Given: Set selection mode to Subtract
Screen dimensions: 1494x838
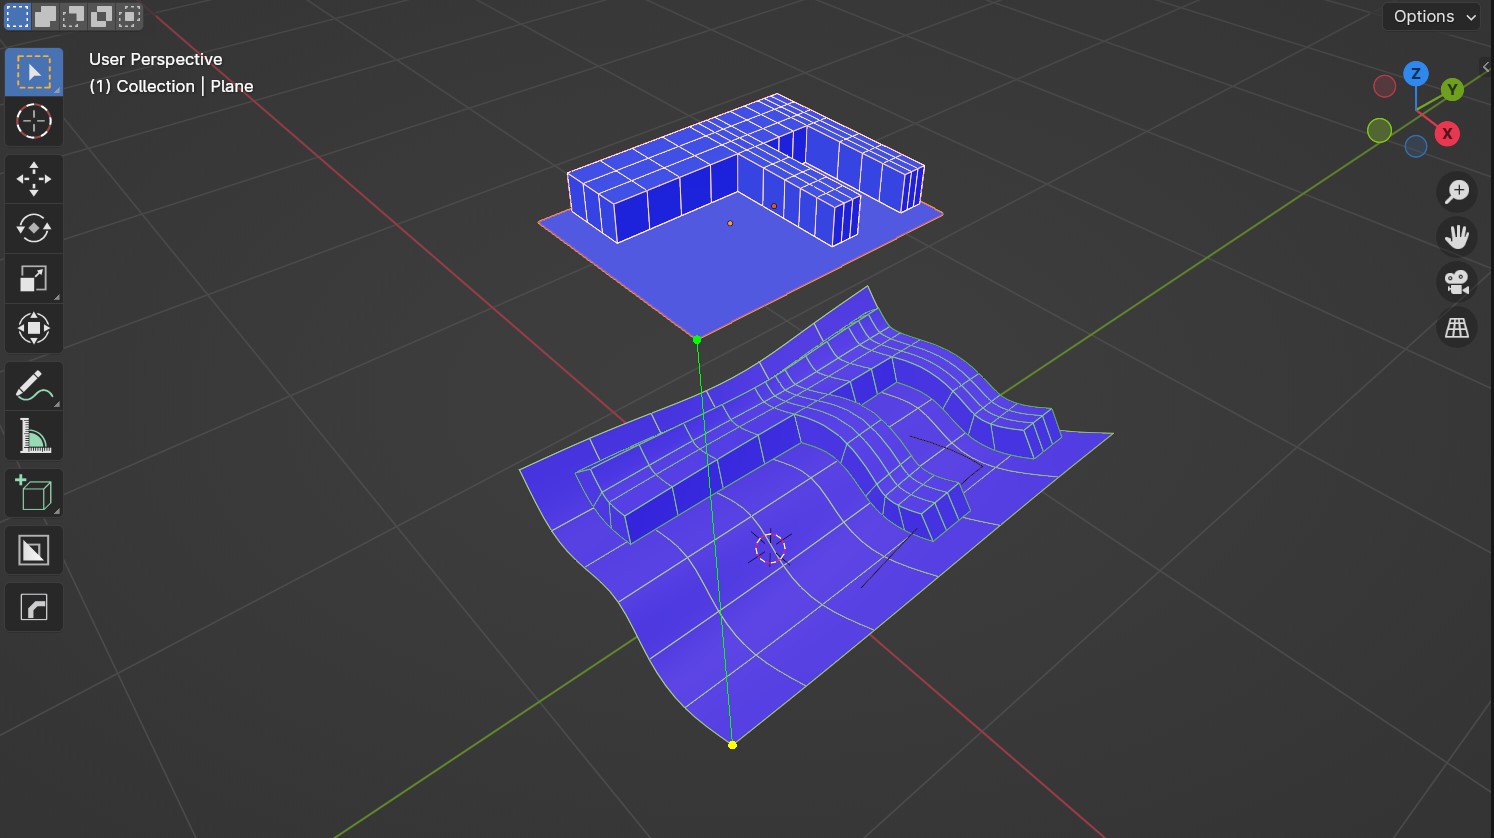Looking at the screenshot, I should pyautogui.click(x=74, y=16).
